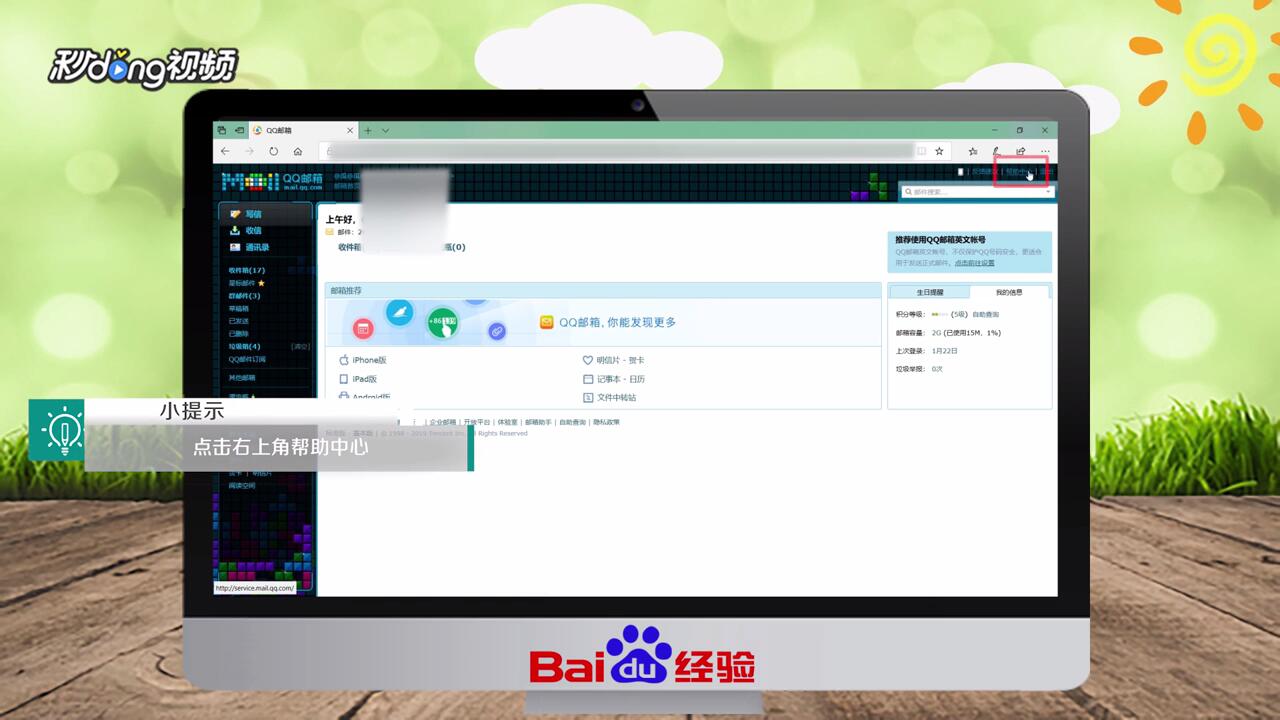Switch to the 生日提醒 tab
This screenshot has width=1280, height=720.
point(930,292)
